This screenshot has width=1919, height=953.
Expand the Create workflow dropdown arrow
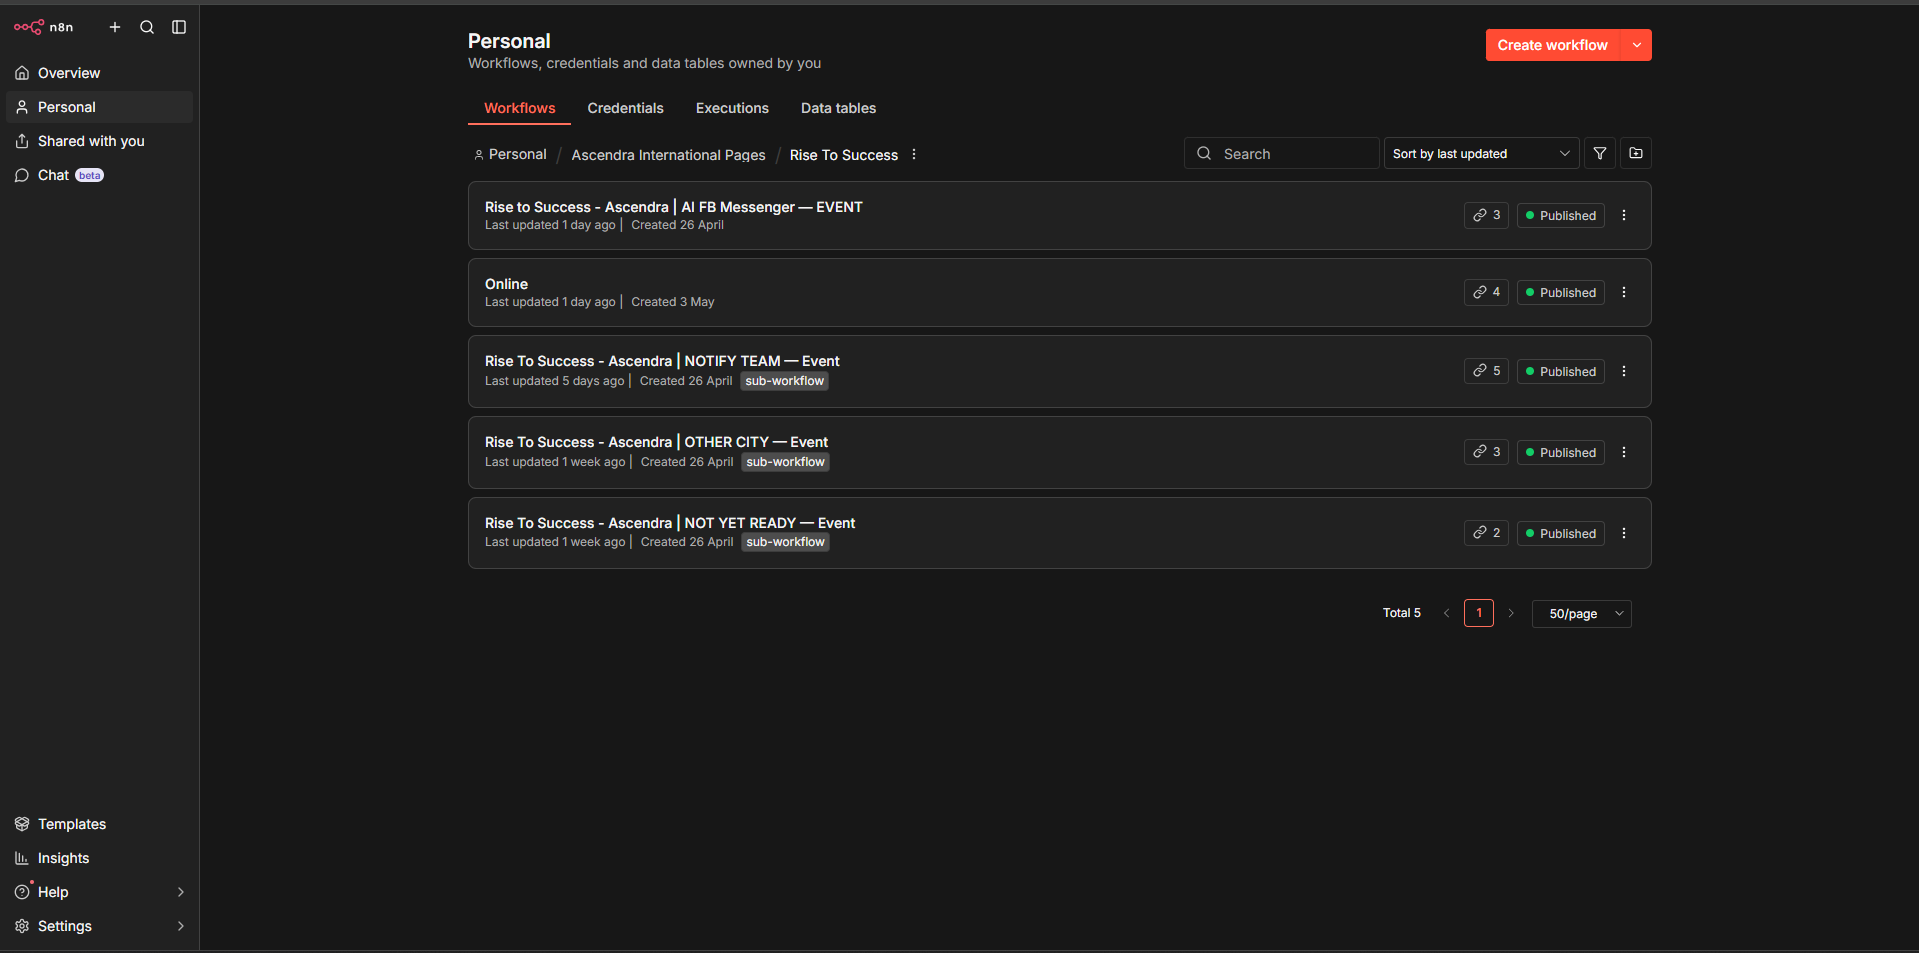pyautogui.click(x=1637, y=45)
